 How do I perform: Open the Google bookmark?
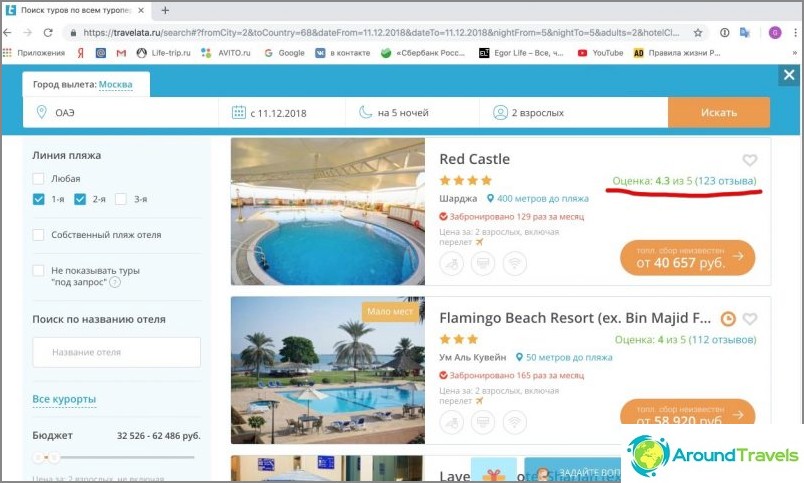coord(284,53)
